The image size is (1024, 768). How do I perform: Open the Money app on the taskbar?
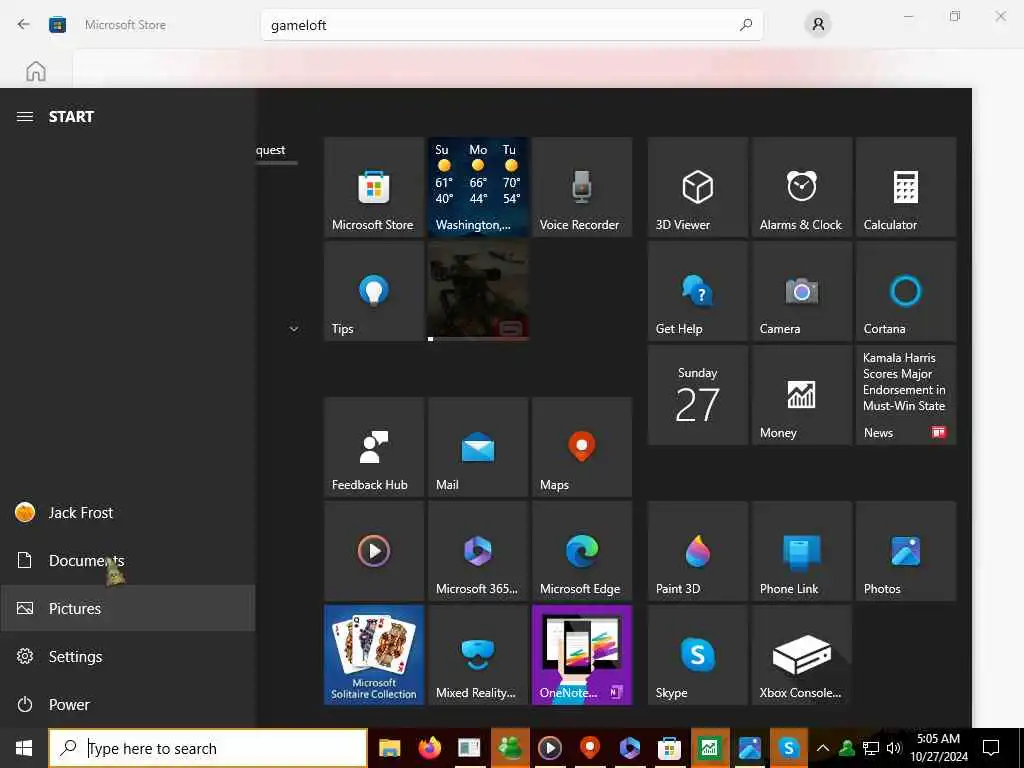pos(709,748)
